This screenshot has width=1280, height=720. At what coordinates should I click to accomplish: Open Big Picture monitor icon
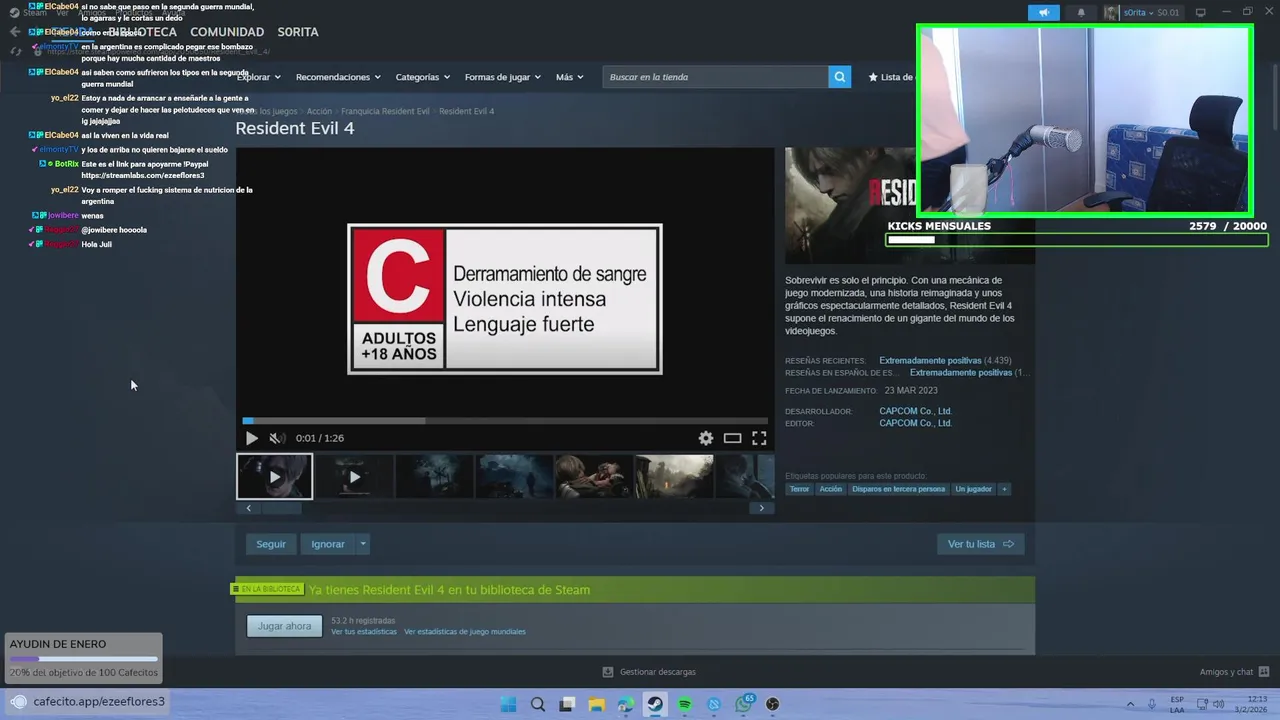tap(1200, 13)
